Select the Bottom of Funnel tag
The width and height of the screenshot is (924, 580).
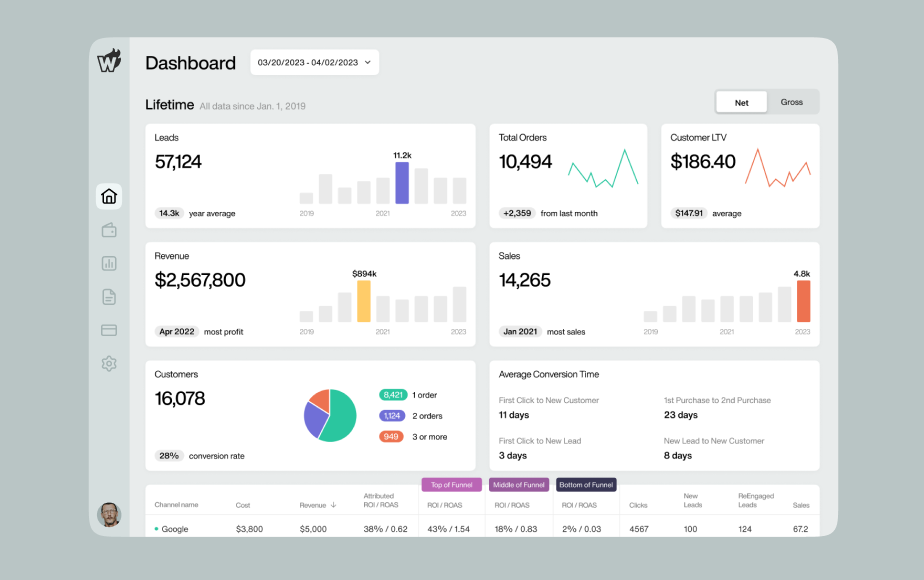click(x=586, y=485)
